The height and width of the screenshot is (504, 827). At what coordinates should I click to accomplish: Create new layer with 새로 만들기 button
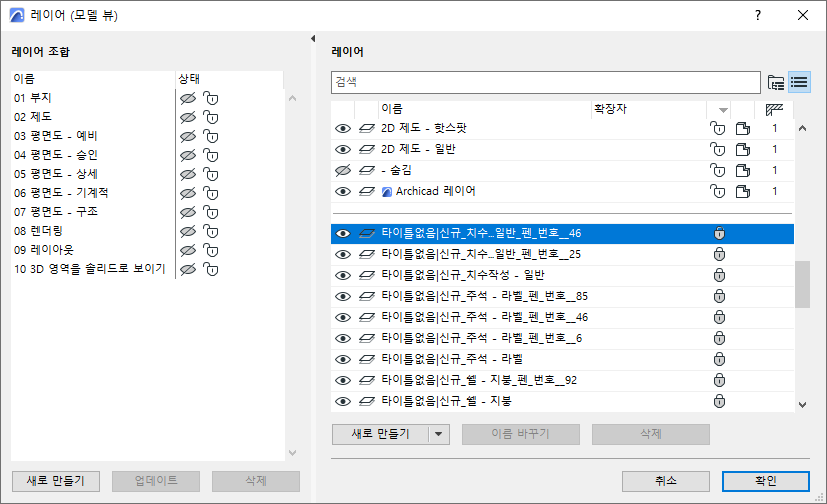(x=380, y=434)
